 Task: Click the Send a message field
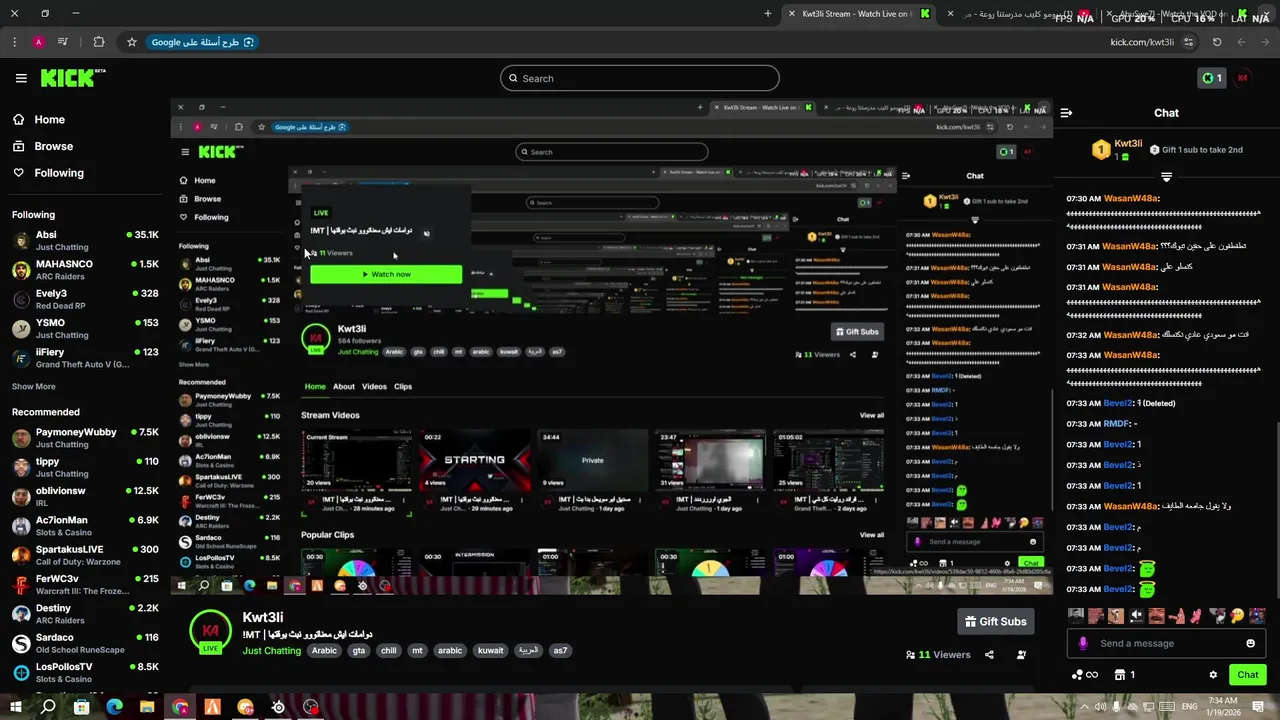click(x=1165, y=643)
